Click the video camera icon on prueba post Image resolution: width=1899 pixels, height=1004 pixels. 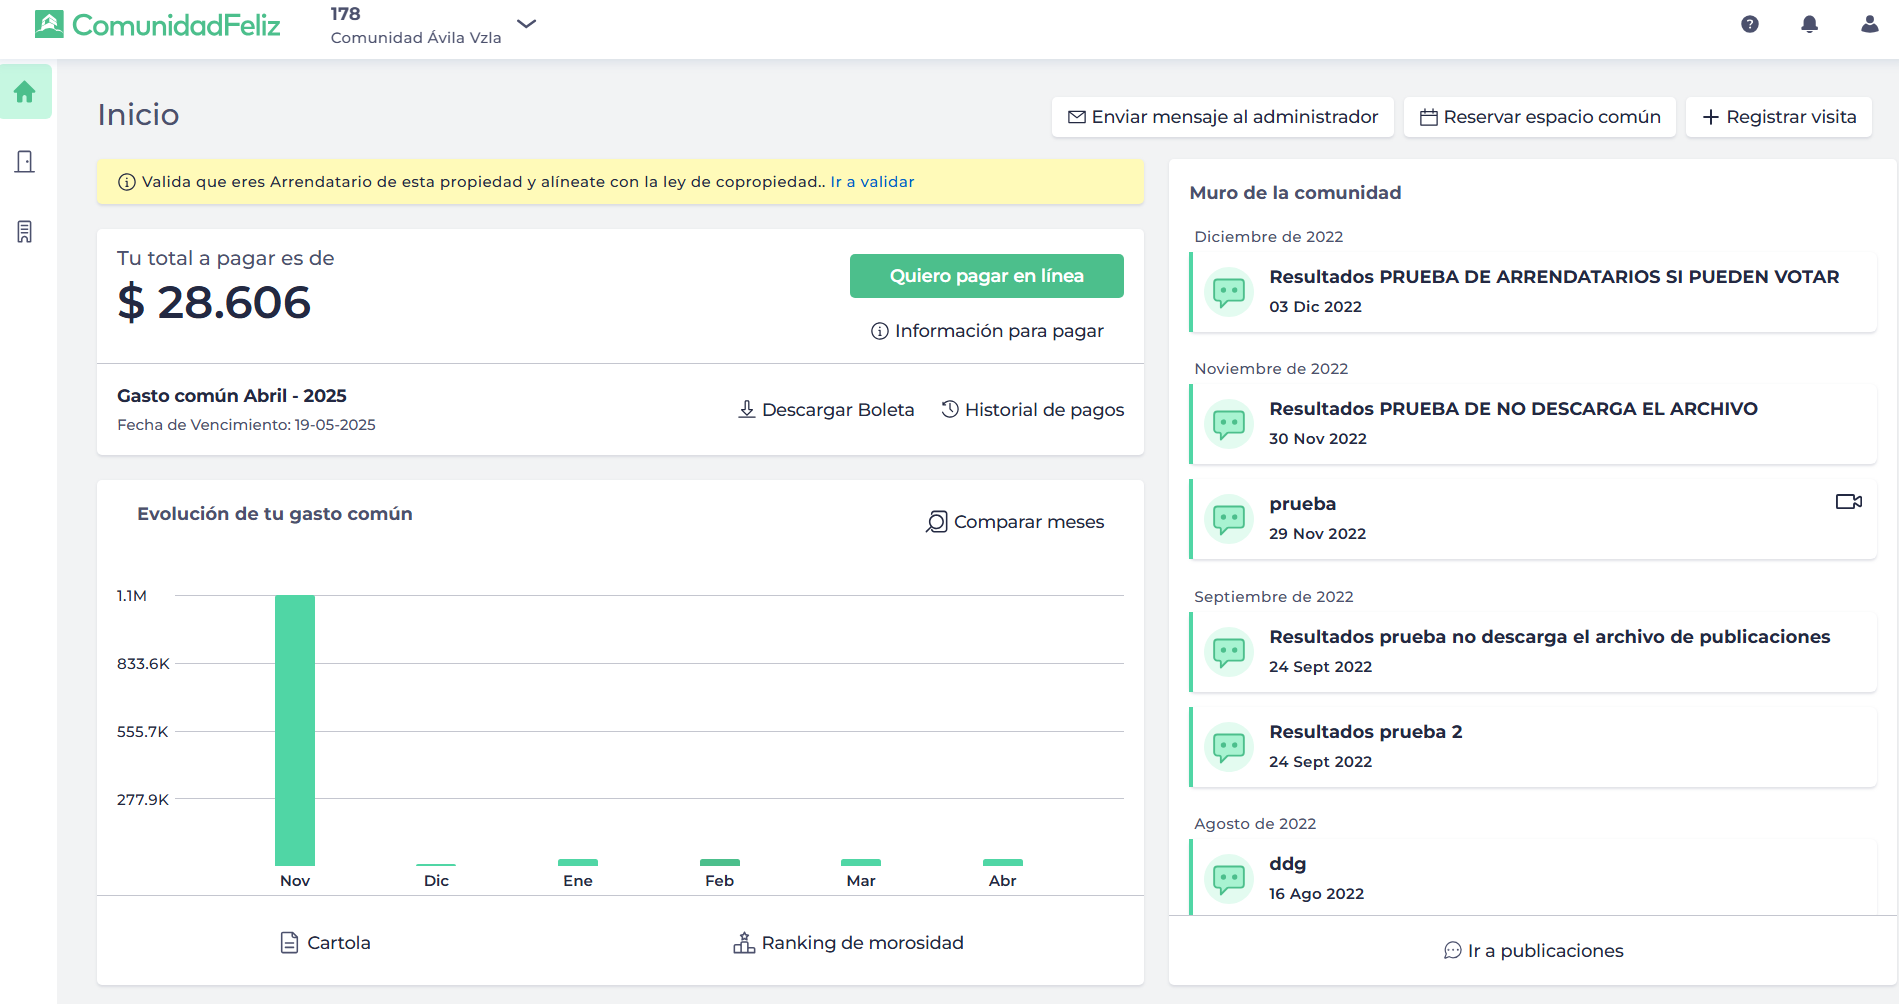(x=1848, y=502)
